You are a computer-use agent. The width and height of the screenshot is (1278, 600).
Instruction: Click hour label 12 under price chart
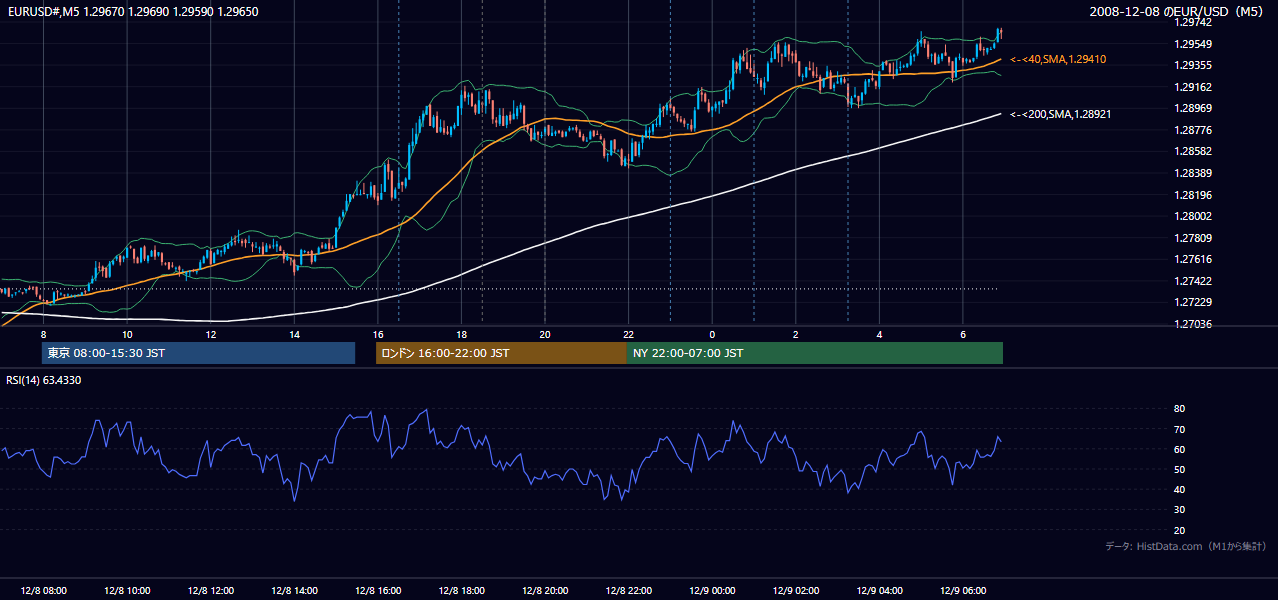point(211,334)
